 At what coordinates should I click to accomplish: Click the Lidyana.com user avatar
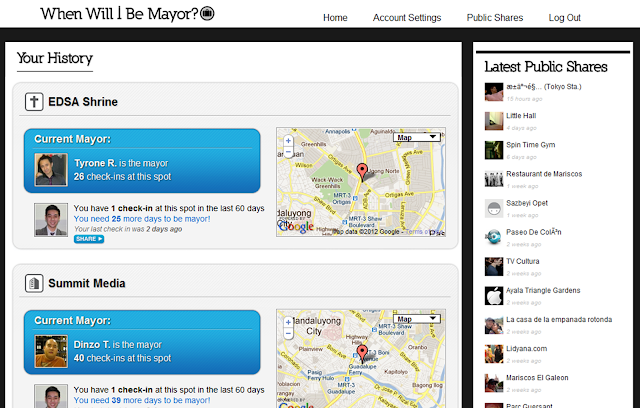pos(494,354)
